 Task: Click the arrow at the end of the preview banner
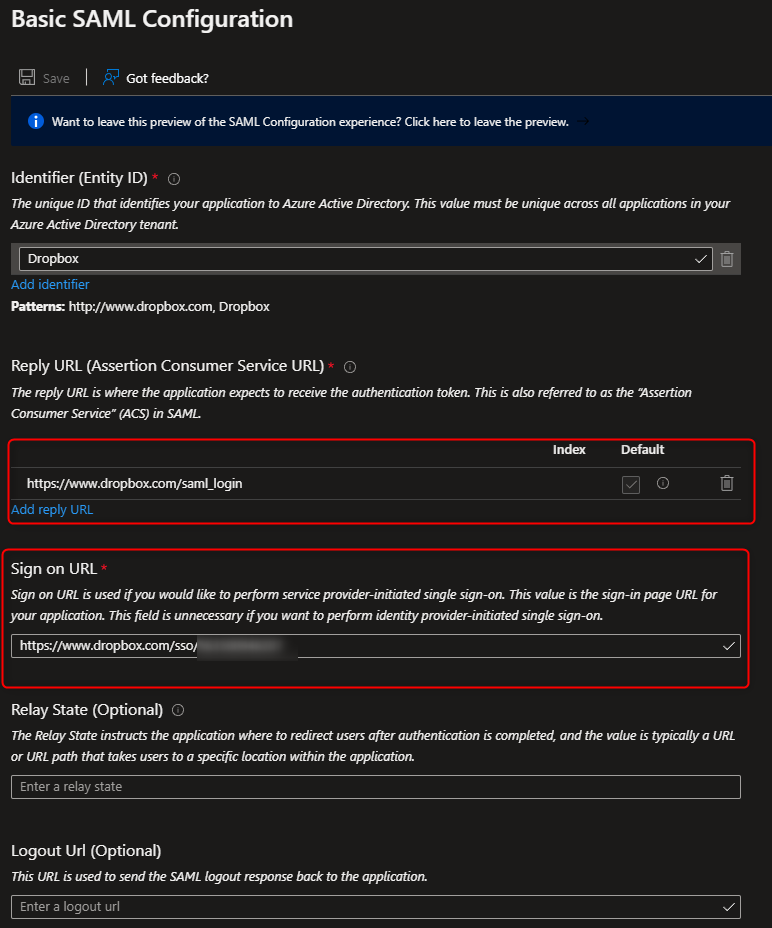pyautogui.click(x=583, y=121)
